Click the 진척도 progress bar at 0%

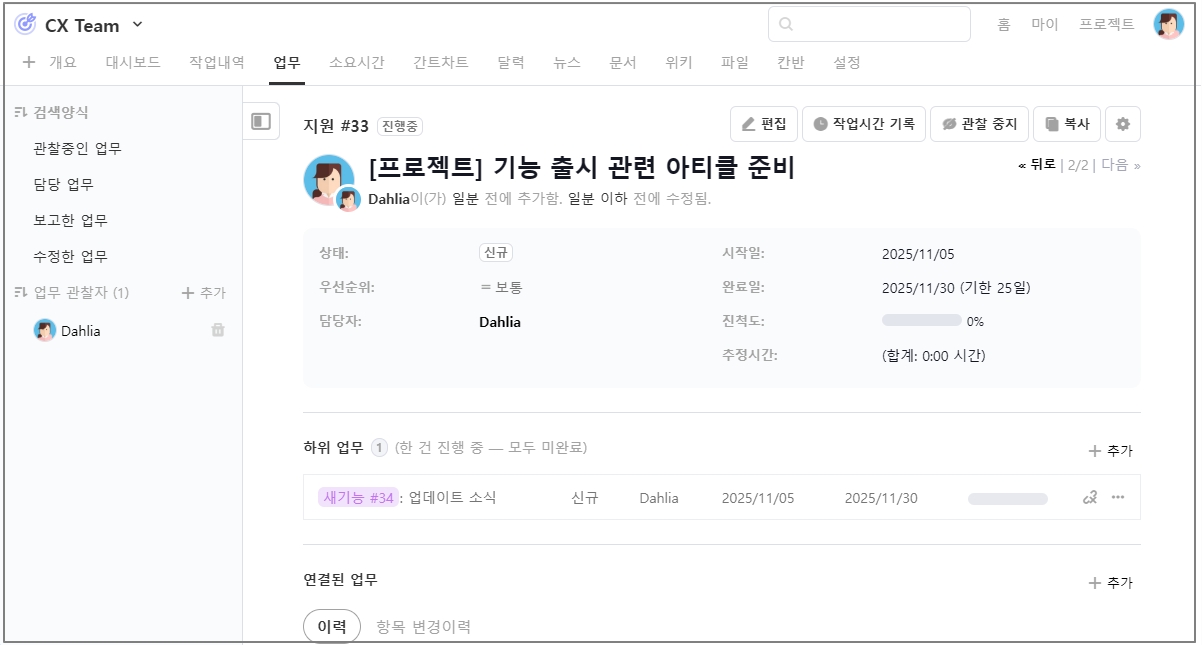(921, 321)
